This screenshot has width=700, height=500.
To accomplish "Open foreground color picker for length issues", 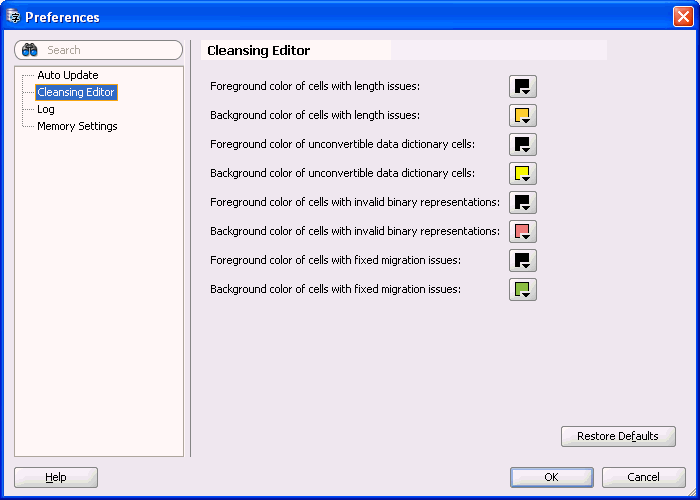I will (523, 87).
